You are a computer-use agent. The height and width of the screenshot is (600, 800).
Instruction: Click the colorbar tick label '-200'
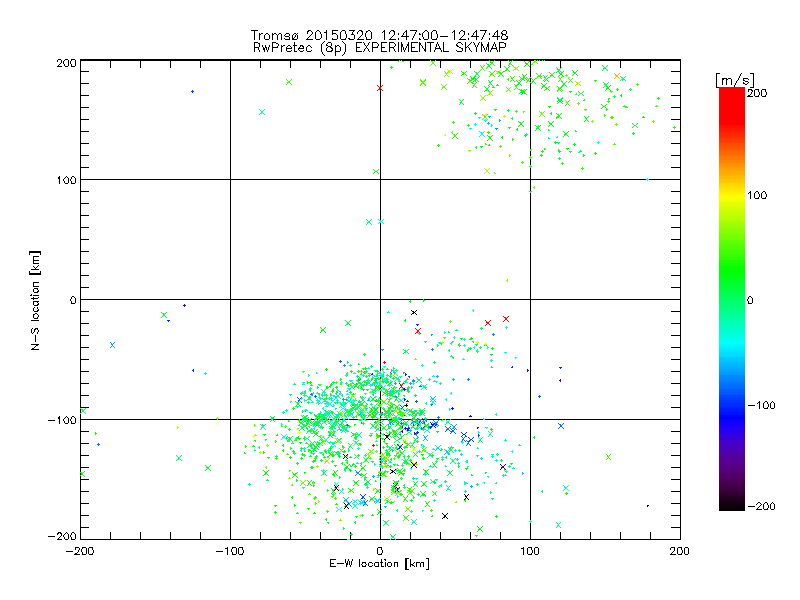[x=761, y=506]
